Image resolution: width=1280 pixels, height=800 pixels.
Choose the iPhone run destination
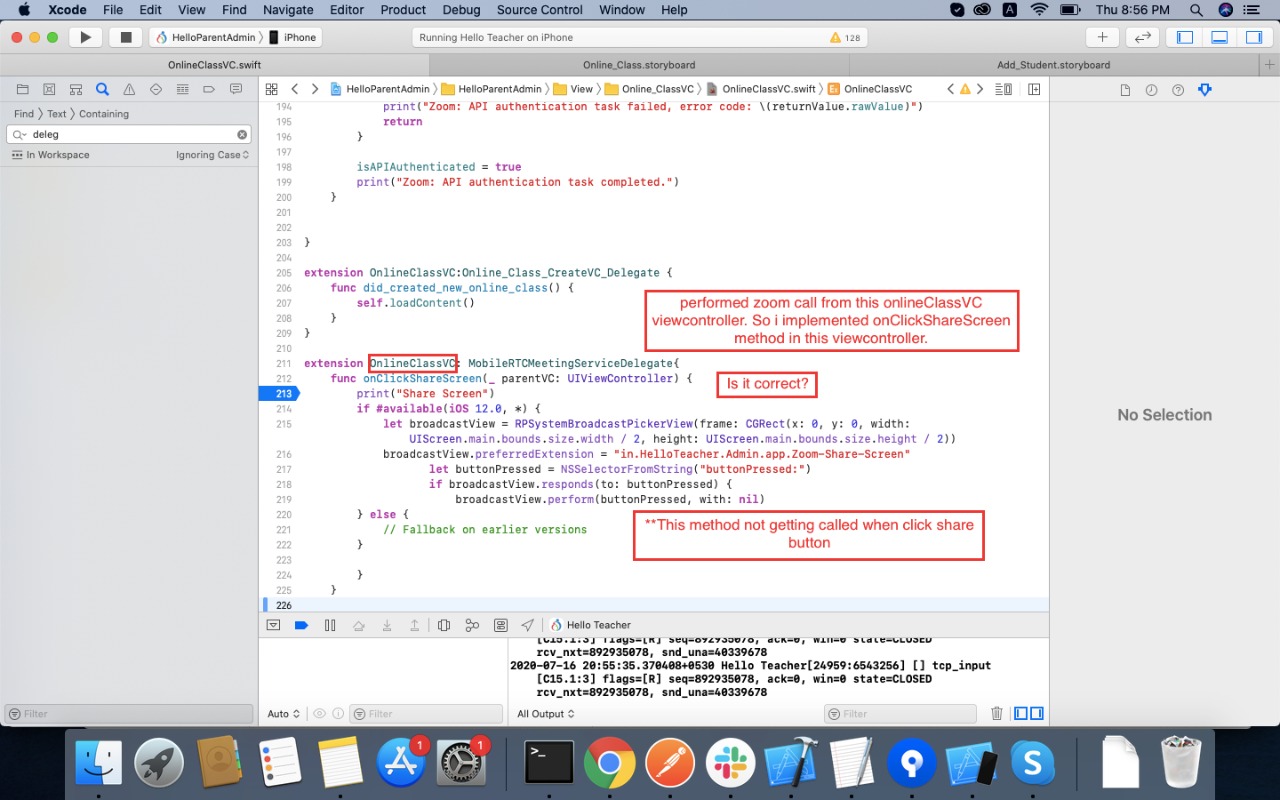(294, 37)
